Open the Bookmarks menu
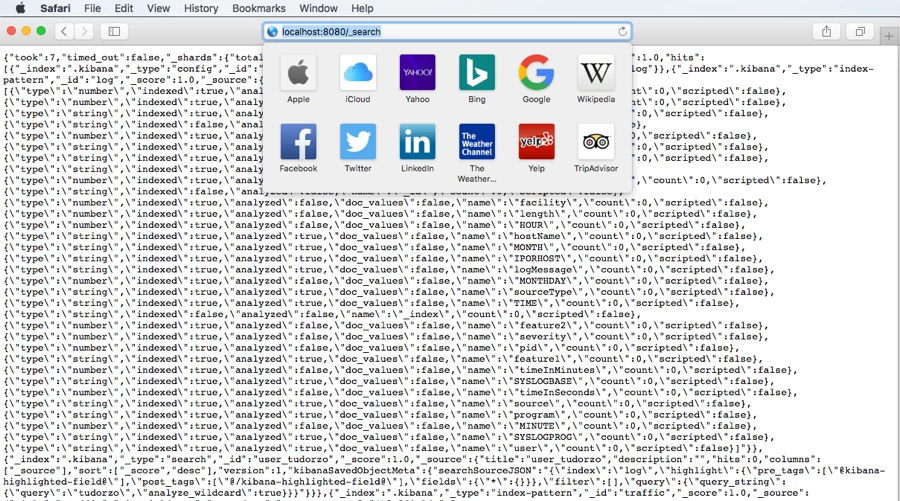Screen dimensions: 900x501 [259, 8]
